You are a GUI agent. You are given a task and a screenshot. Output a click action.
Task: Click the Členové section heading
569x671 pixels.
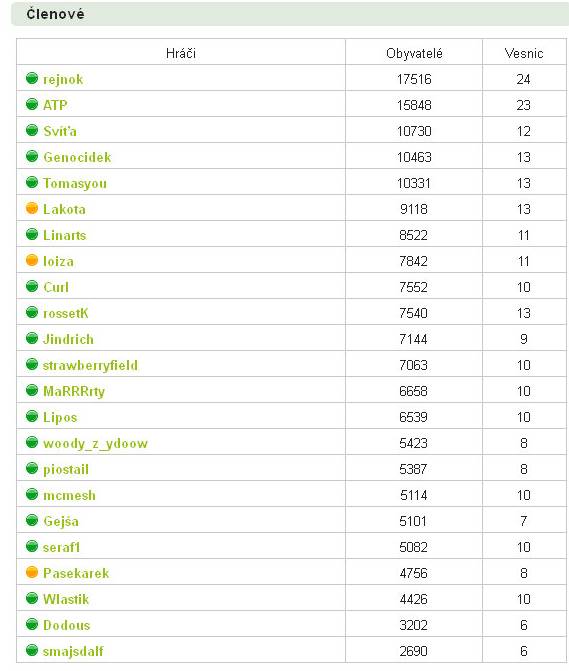(55, 14)
